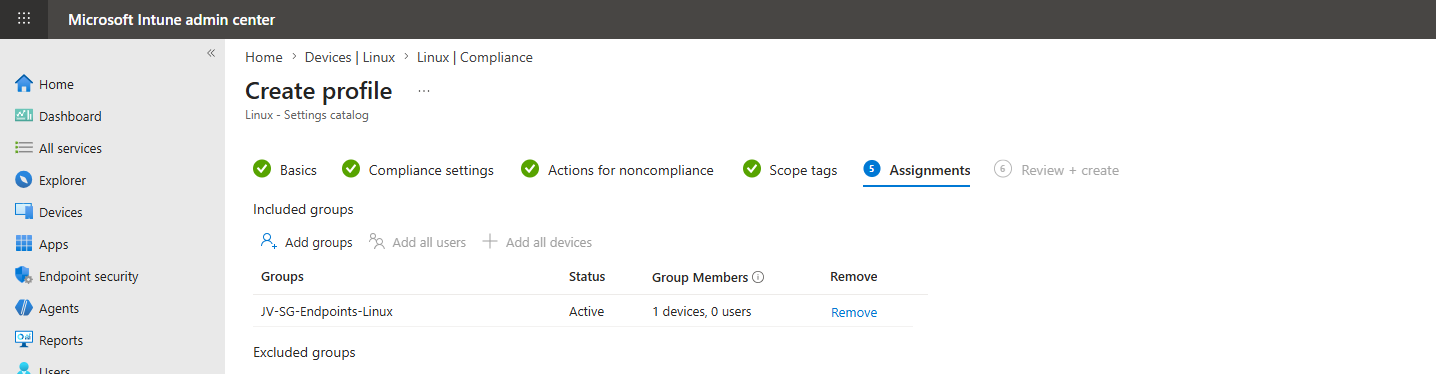
Task: Click the Home house icon in sidebar
Action: 24,84
